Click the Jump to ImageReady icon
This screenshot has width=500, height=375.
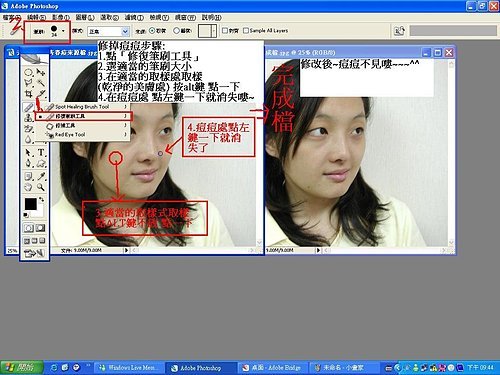(x=34, y=254)
